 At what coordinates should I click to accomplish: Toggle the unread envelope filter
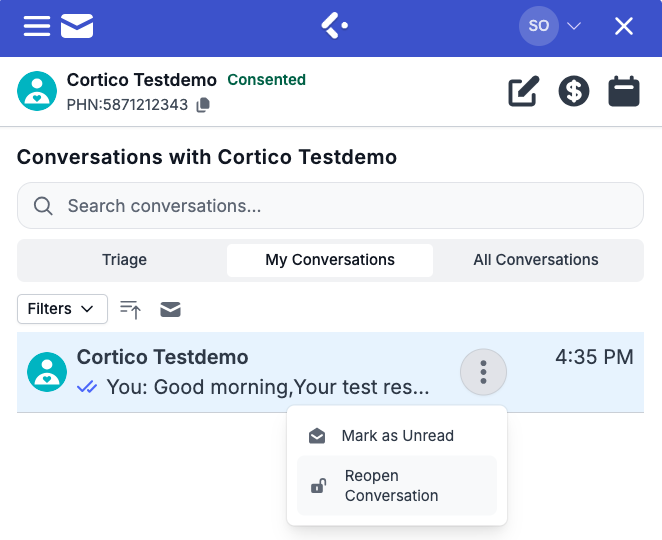coord(170,310)
